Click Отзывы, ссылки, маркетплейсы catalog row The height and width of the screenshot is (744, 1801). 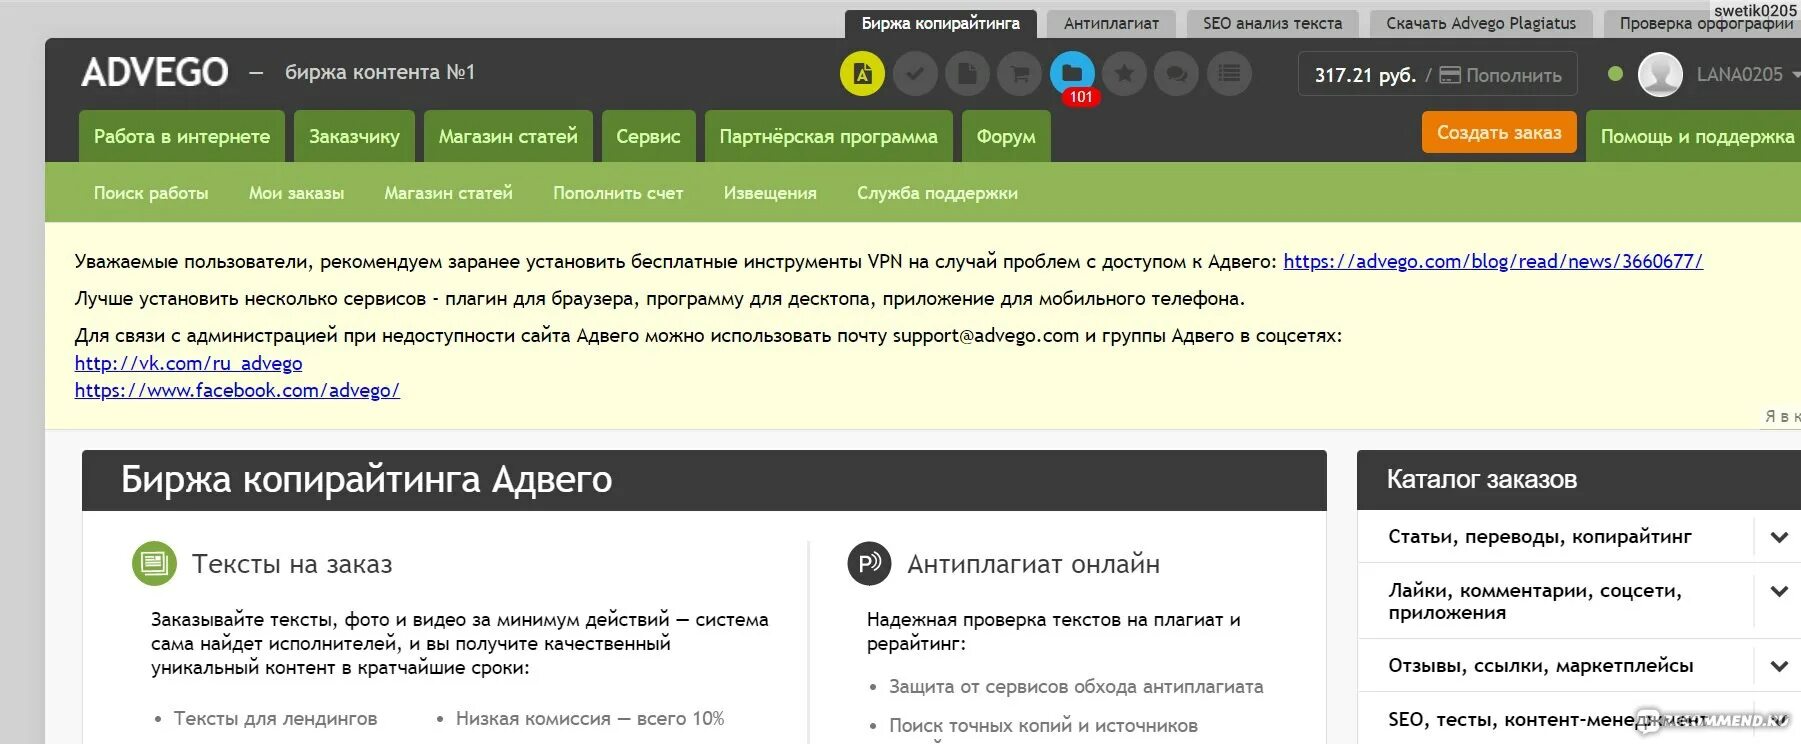[x=1579, y=666]
